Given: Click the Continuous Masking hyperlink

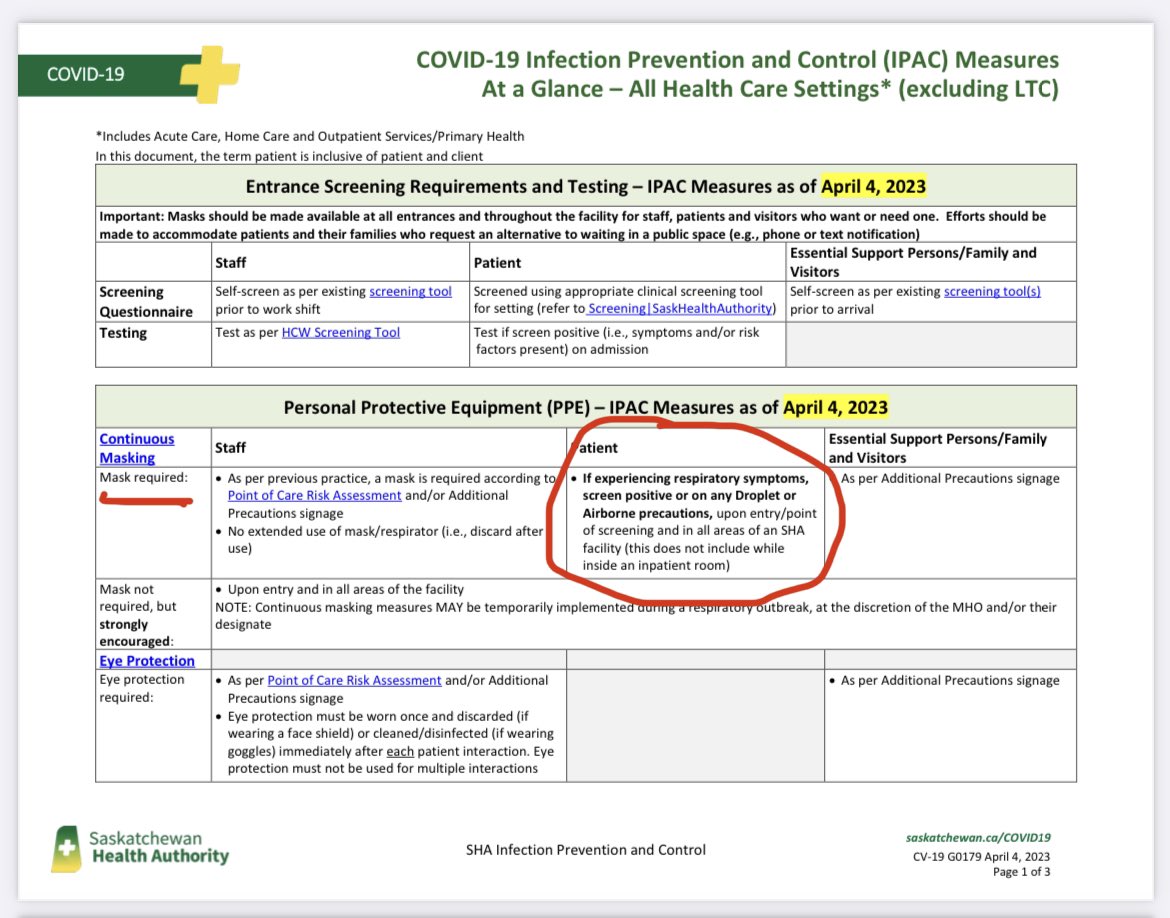Looking at the screenshot, I should pos(136,446).
